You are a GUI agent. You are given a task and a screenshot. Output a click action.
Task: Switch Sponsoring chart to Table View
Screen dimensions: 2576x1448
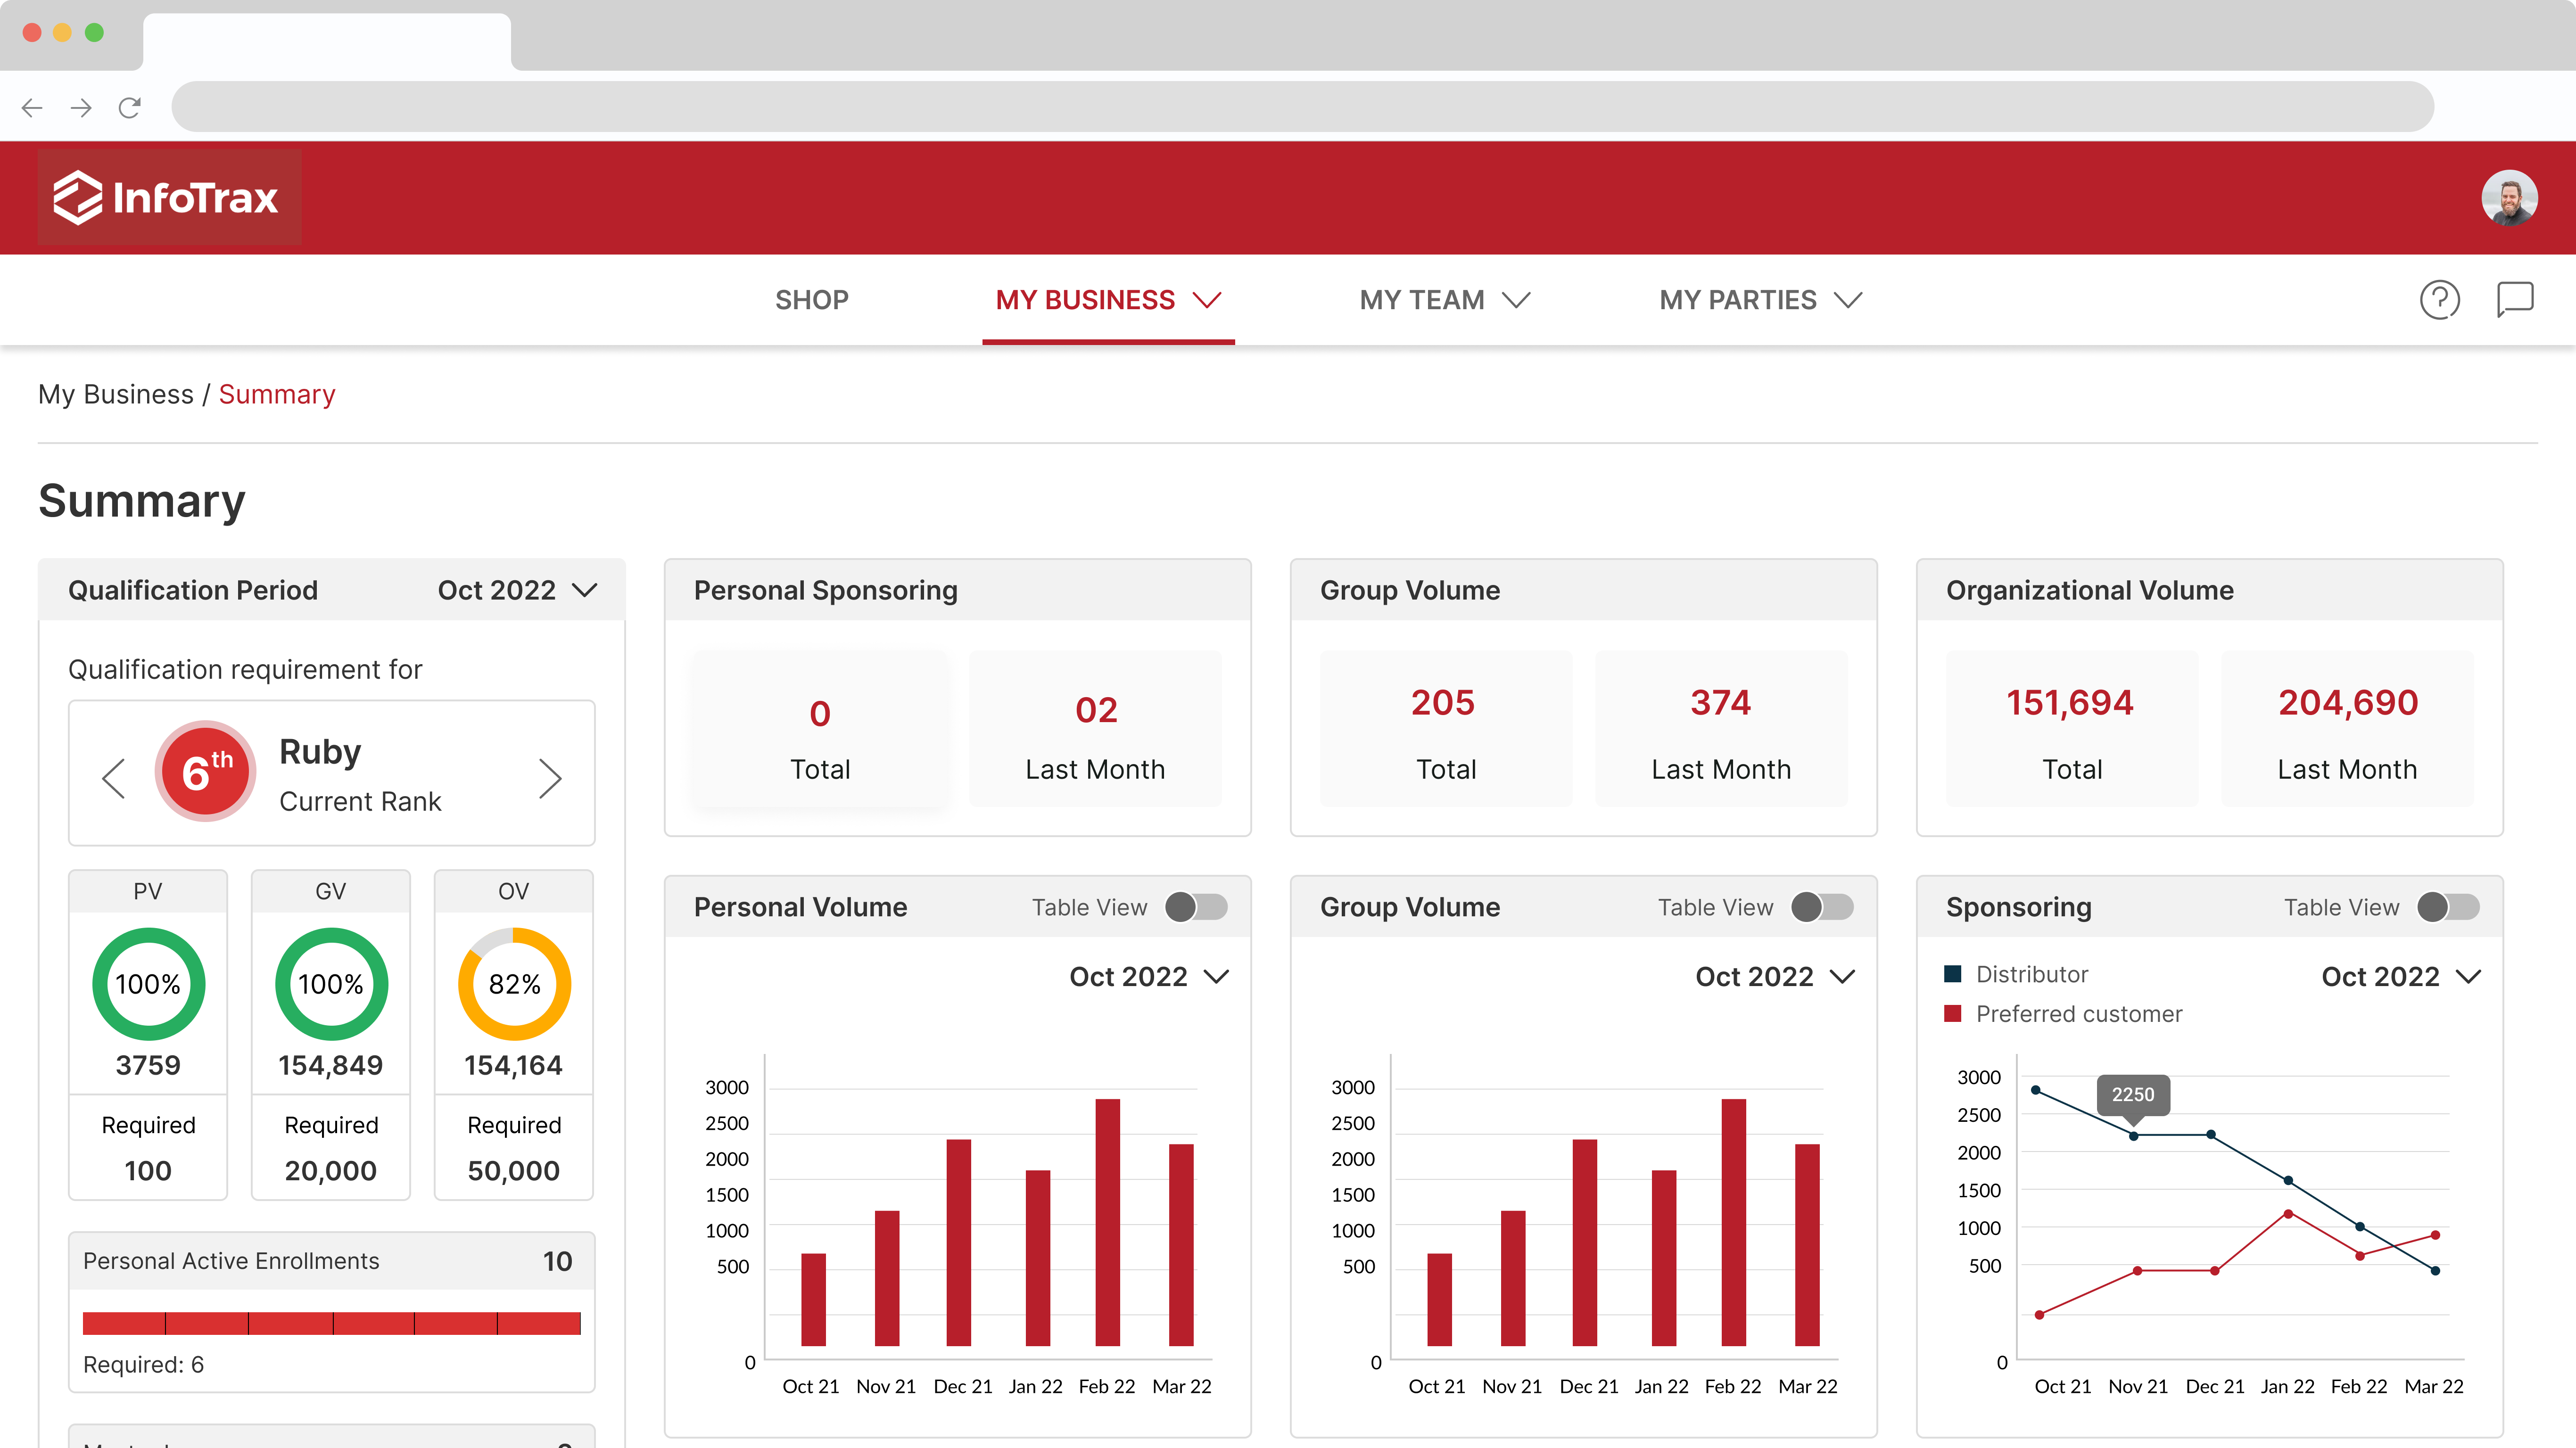point(2448,907)
